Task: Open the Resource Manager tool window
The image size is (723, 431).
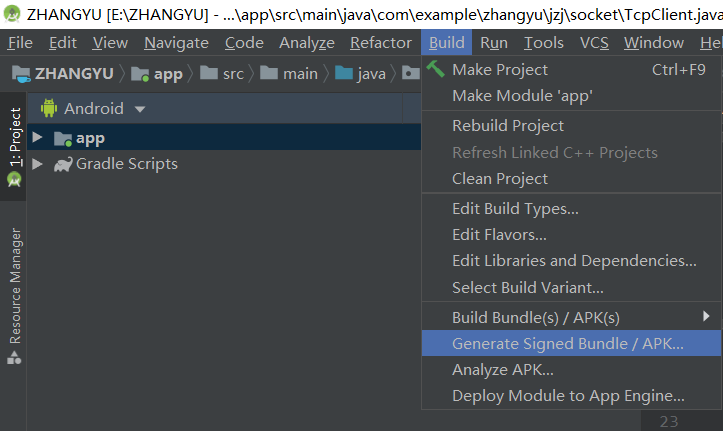Action: click(x=15, y=286)
